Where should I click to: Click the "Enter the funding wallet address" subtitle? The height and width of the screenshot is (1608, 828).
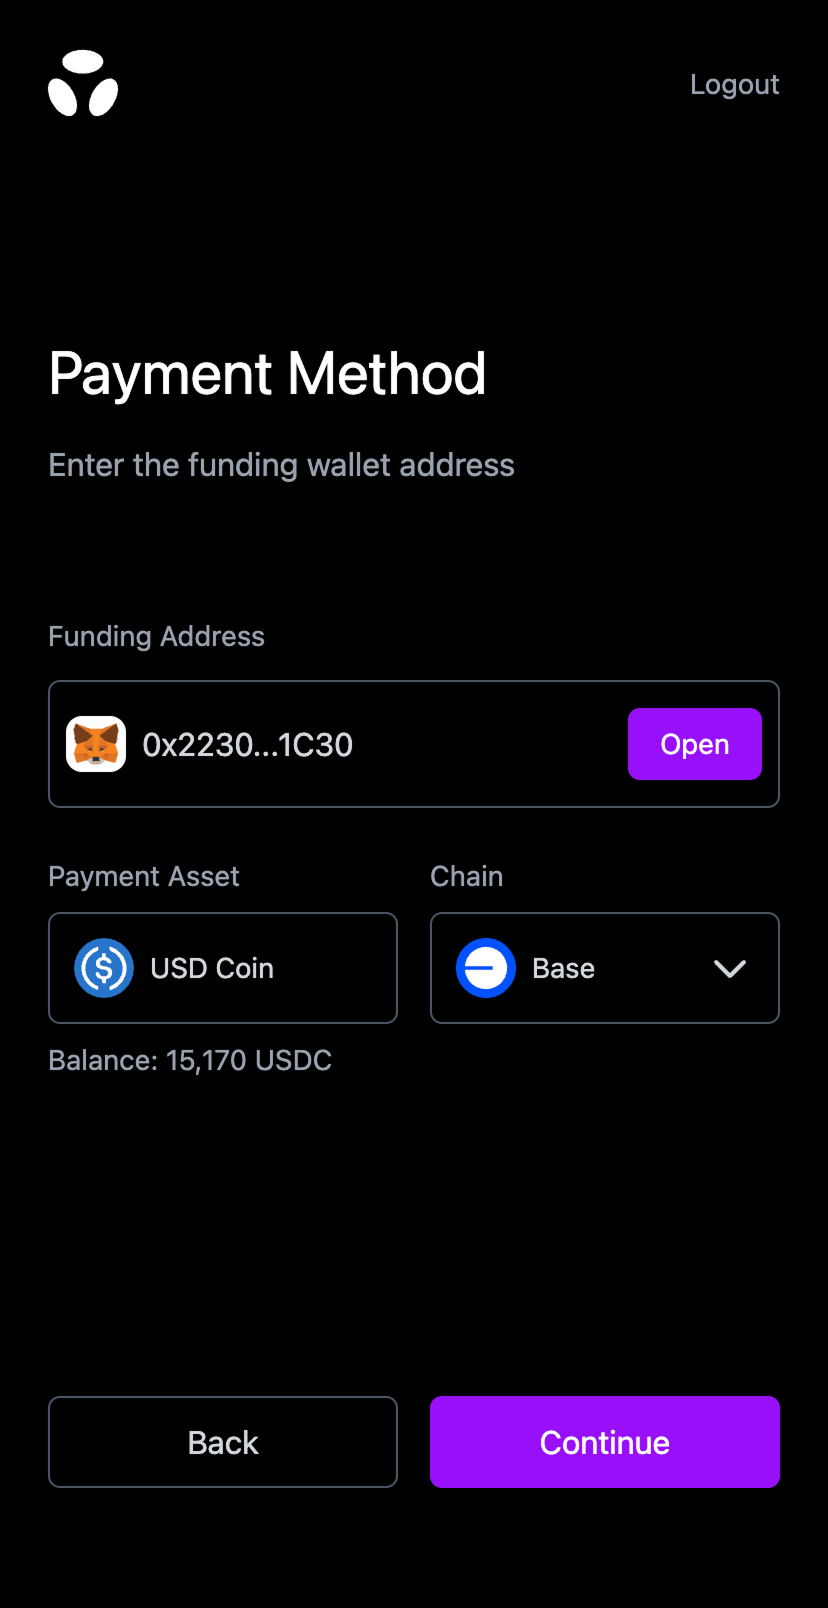pyautogui.click(x=281, y=465)
